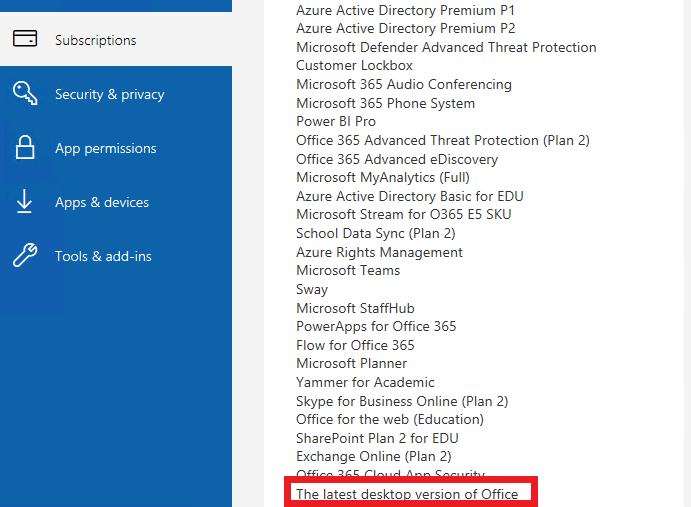Select 'School Data Sync (Plan 2)' entry
This screenshot has height=507, width=691.
(376, 233)
